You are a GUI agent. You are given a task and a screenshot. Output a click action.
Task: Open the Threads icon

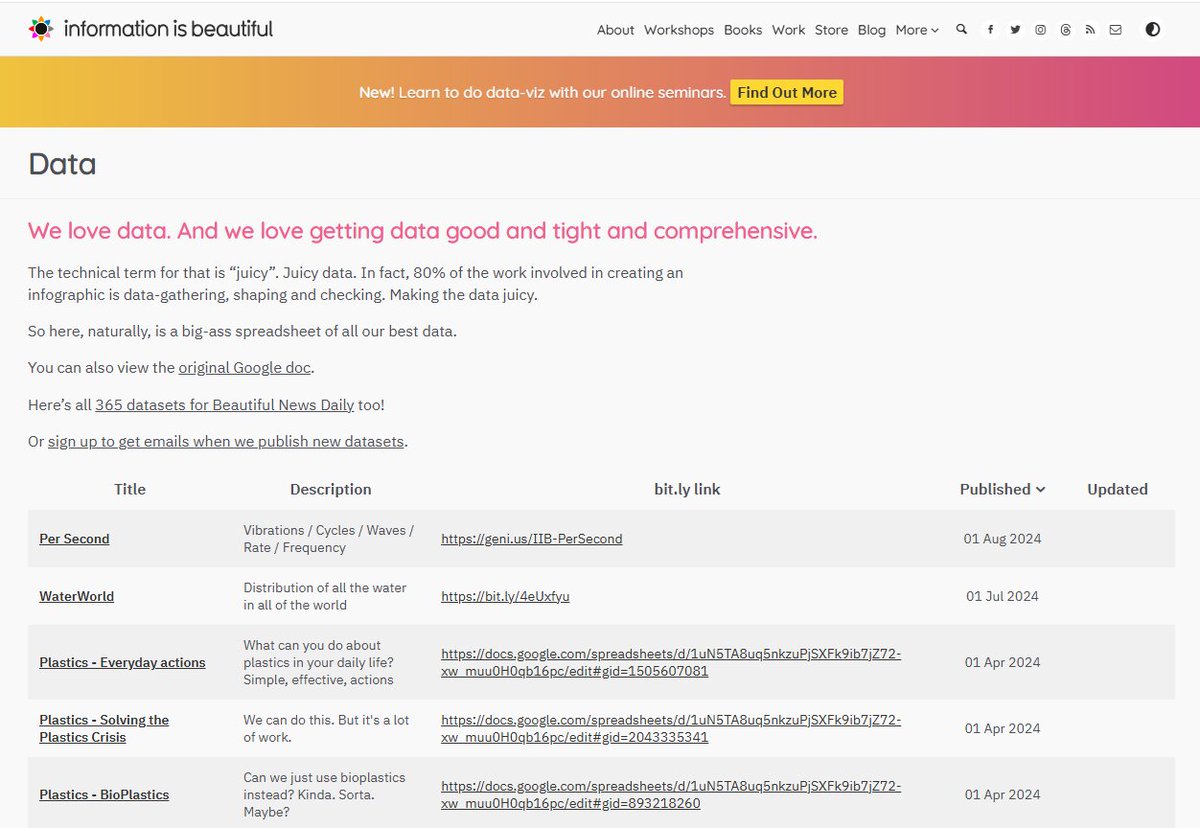tap(1065, 30)
